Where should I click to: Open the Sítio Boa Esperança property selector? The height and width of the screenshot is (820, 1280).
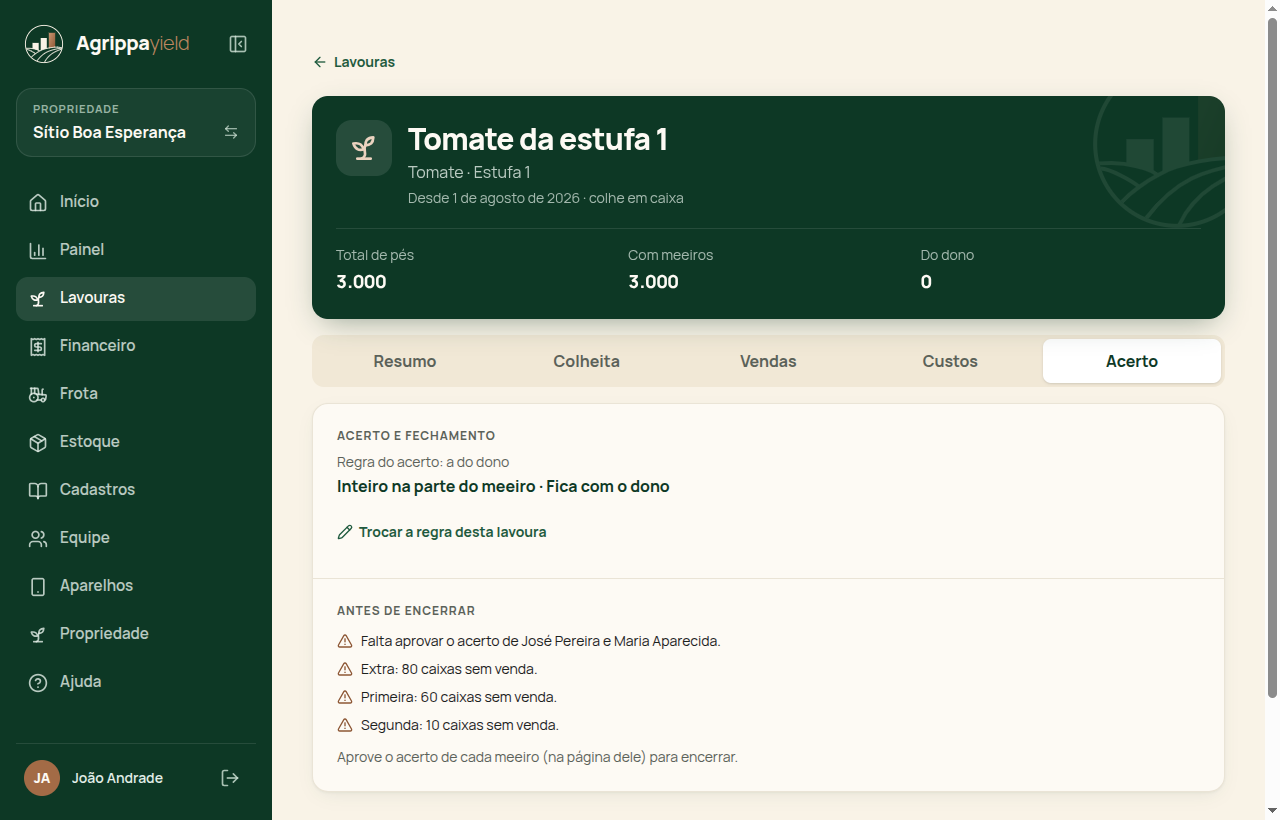(136, 122)
